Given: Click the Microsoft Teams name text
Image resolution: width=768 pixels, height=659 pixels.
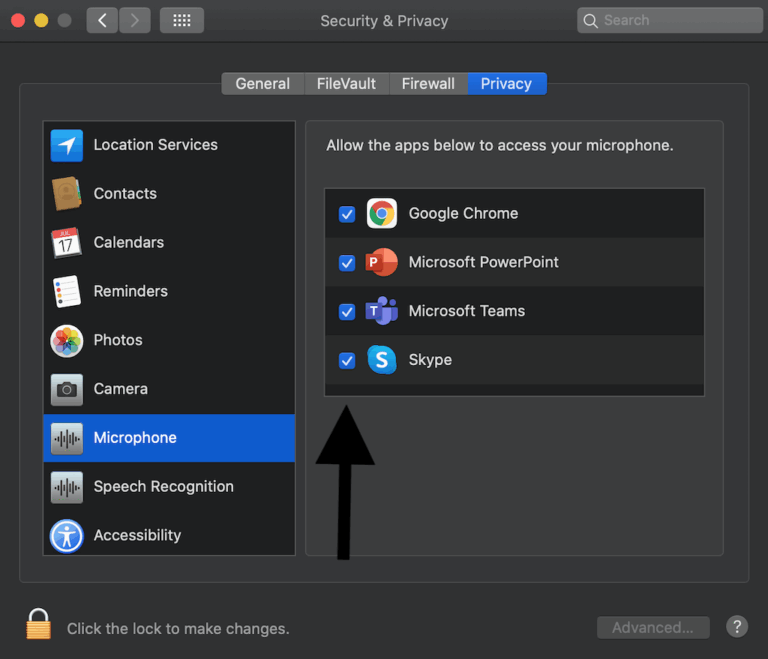Looking at the screenshot, I should click(467, 311).
